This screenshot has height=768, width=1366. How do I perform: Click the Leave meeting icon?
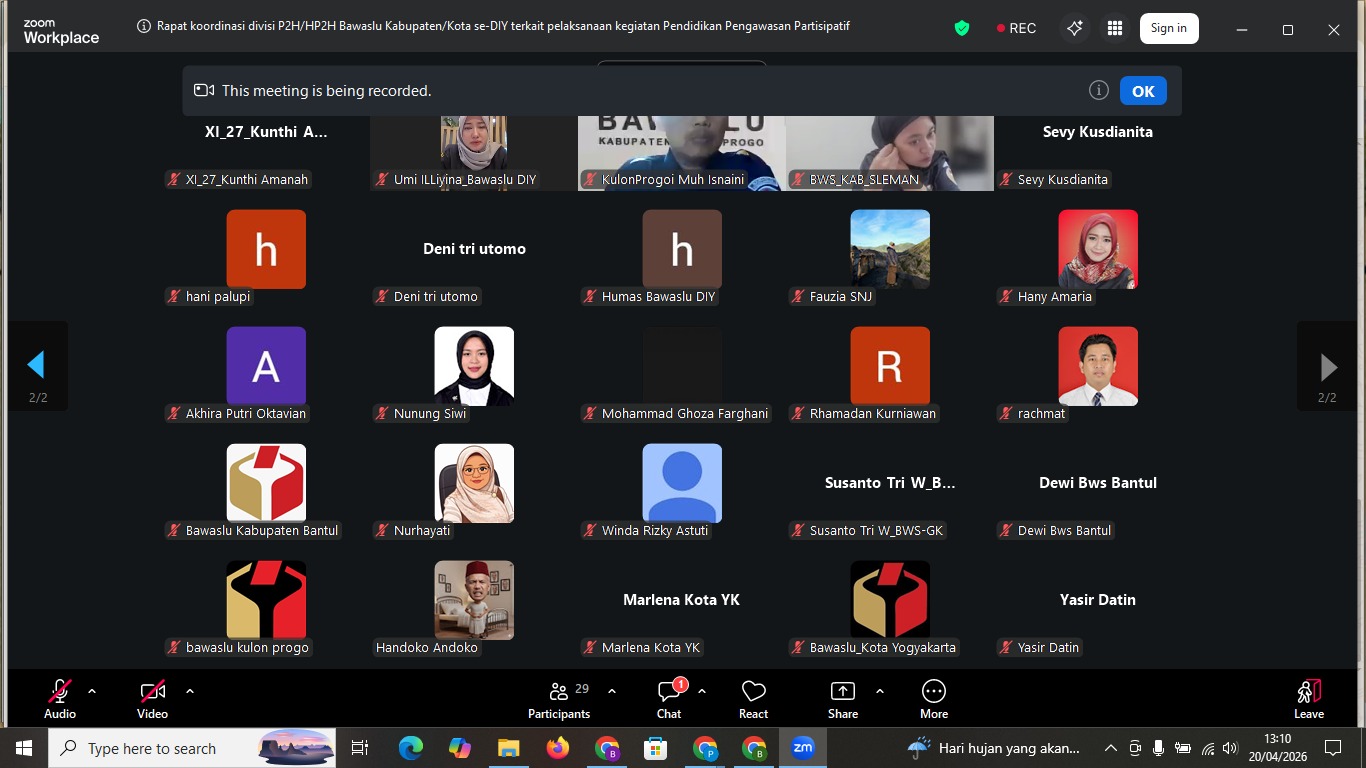click(1308, 699)
